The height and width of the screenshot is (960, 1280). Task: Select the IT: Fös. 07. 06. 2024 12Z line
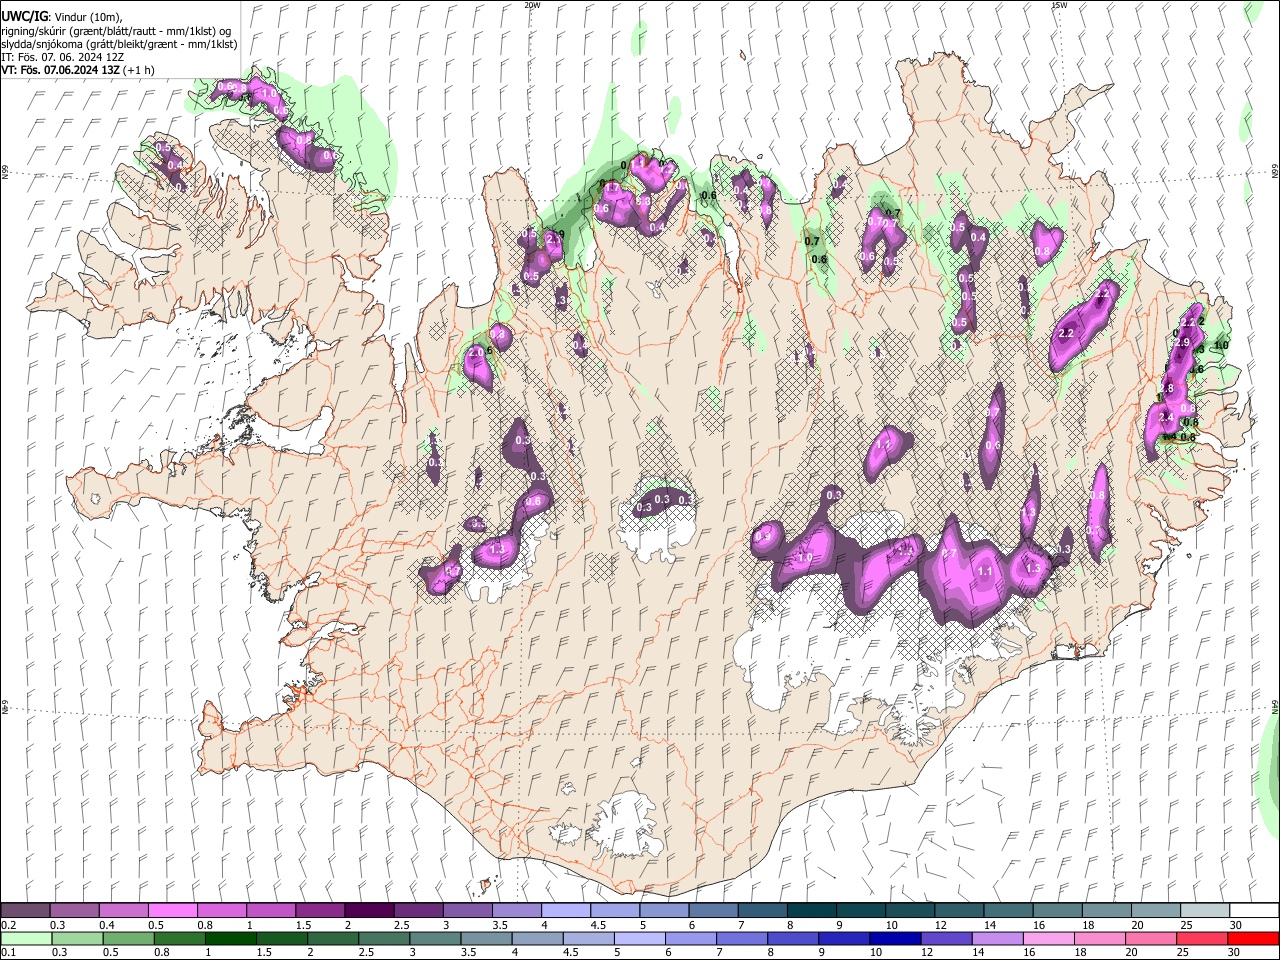[62, 57]
